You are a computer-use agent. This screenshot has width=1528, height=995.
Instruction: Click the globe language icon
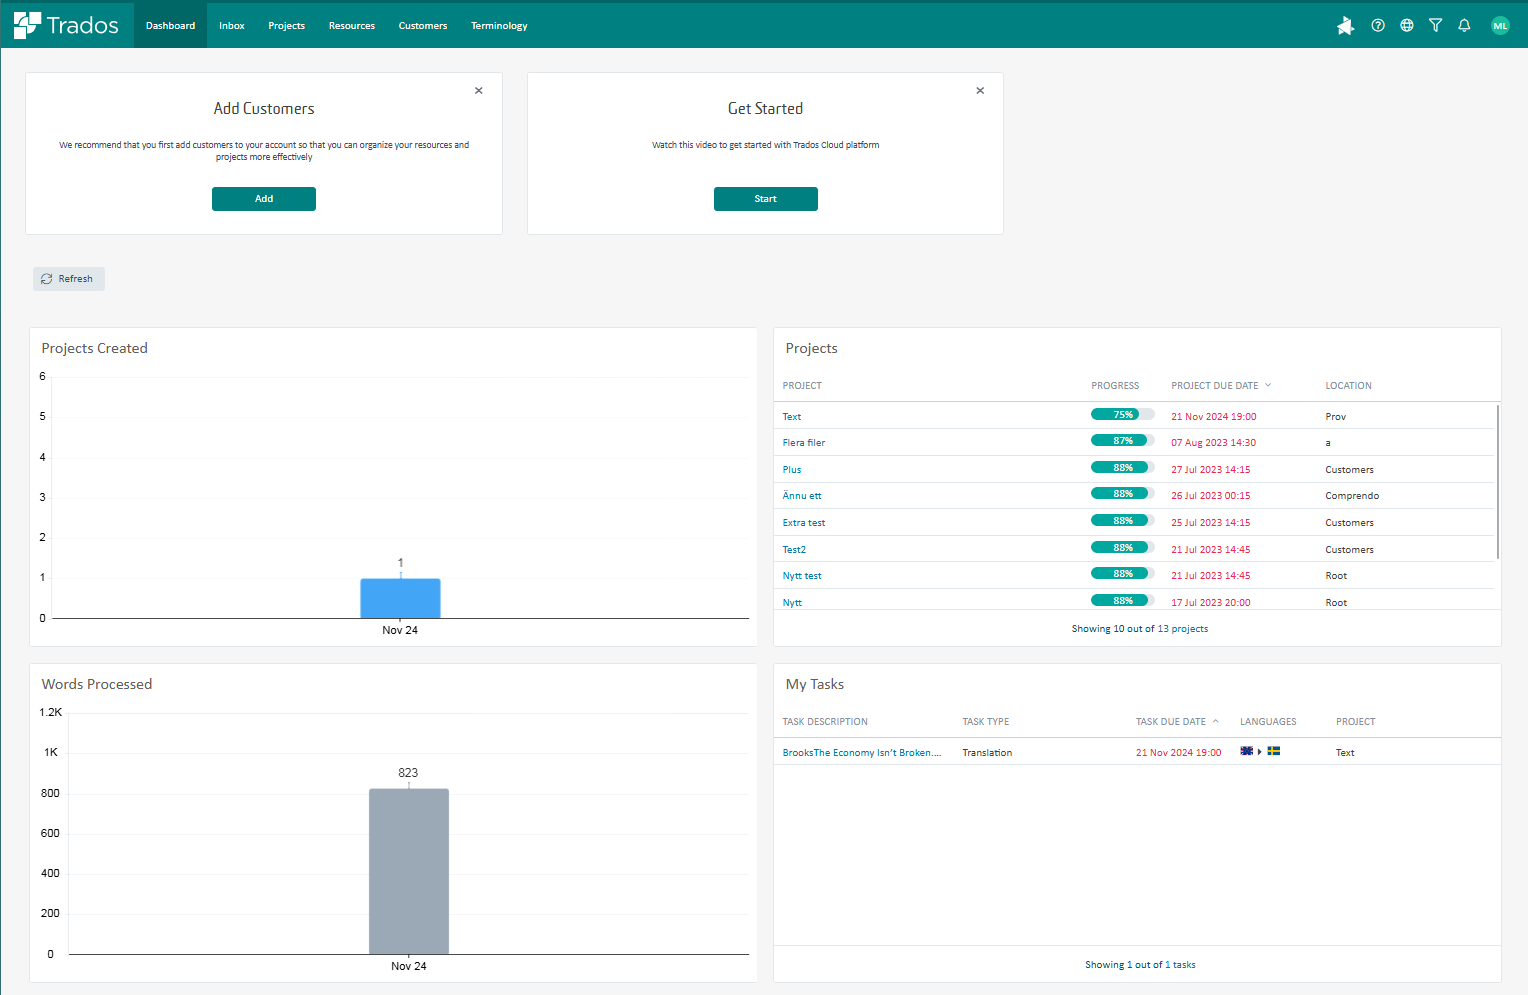pos(1407,26)
